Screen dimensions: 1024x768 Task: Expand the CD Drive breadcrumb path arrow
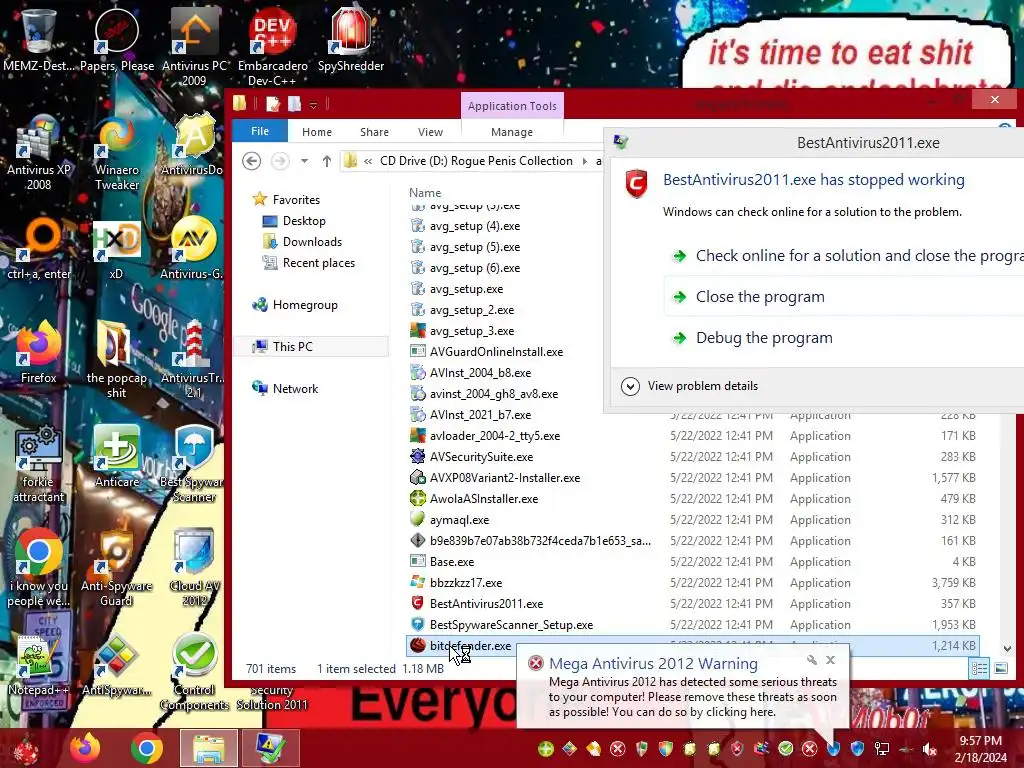tap(584, 161)
